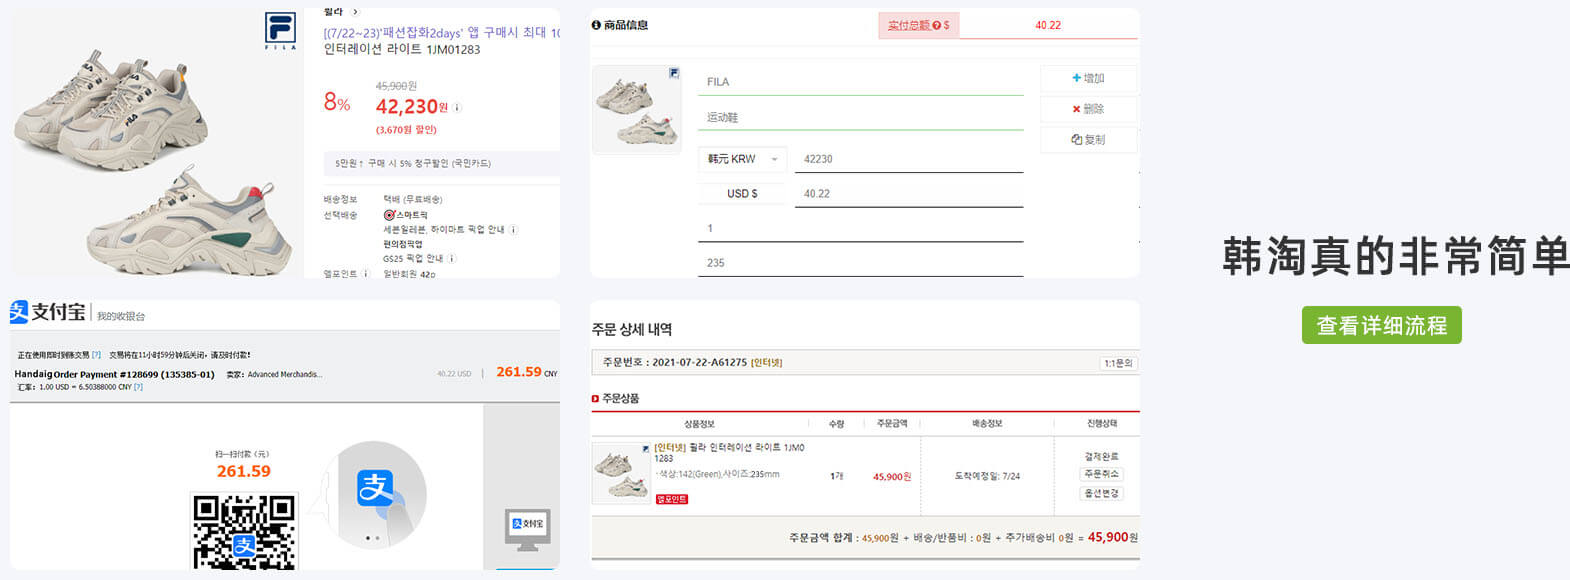The height and width of the screenshot is (580, 1570).
Task: Open the 韩元 KRW currency dropdown
Action: (x=742, y=159)
